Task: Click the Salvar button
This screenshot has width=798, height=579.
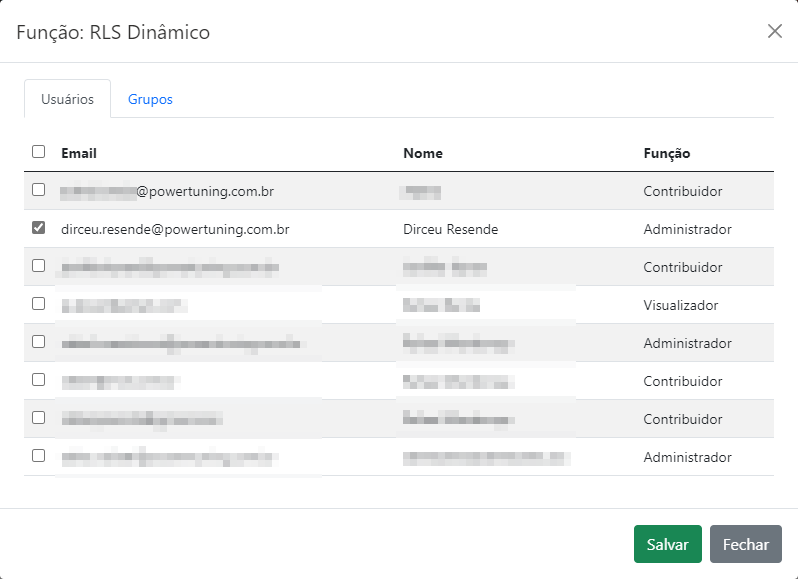Action: pyautogui.click(x=667, y=544)
